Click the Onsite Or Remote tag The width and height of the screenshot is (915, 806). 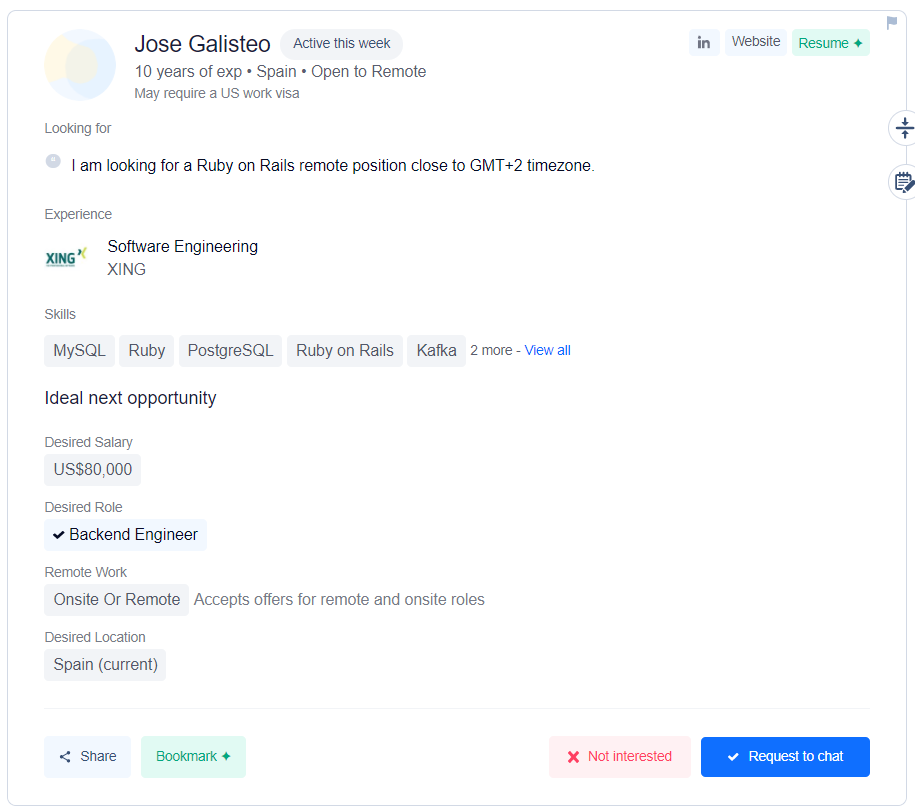point(116,600)
